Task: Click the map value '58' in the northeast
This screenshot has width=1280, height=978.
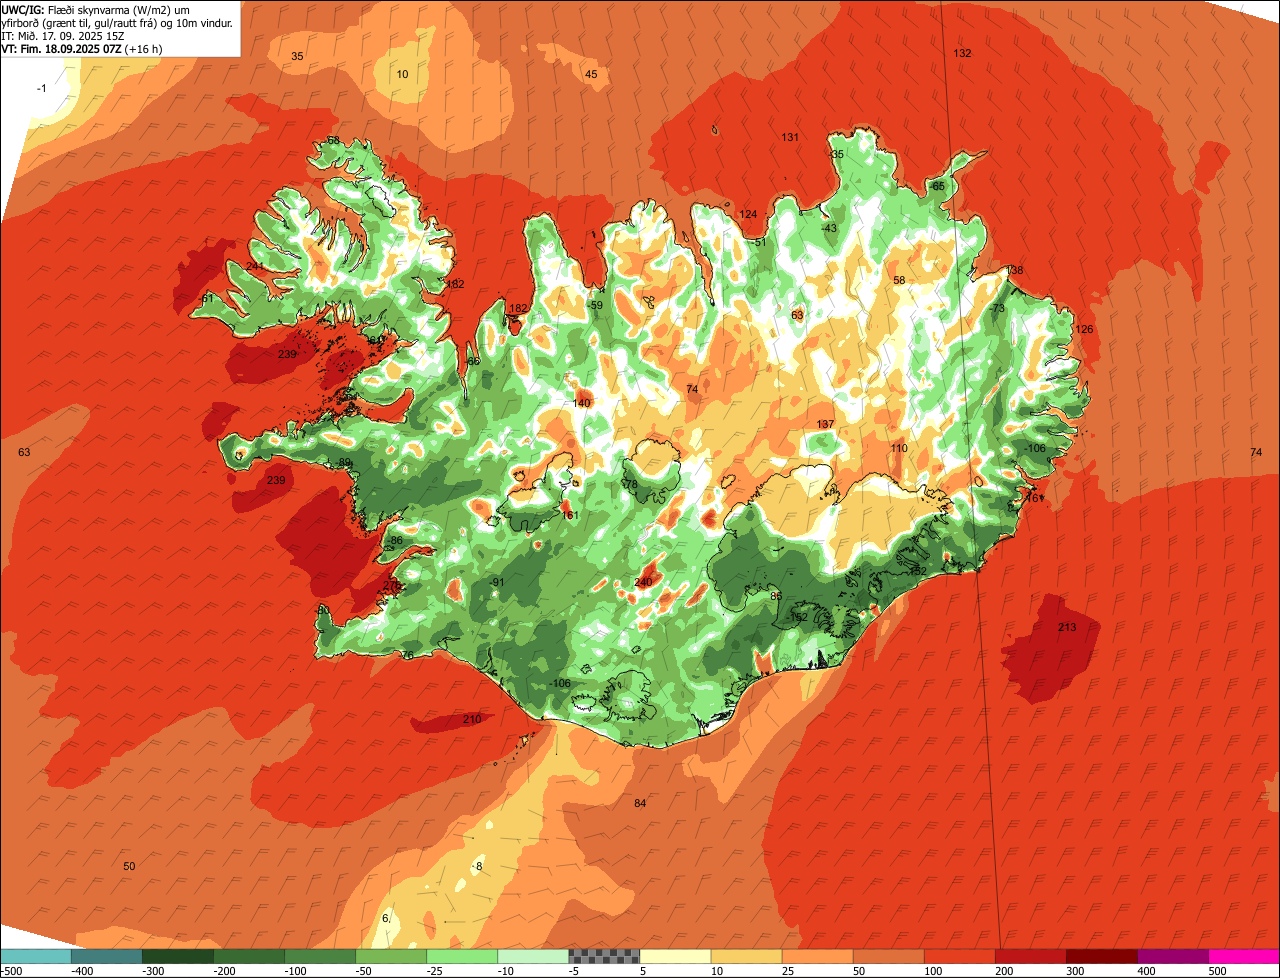Action: point(899,280)
